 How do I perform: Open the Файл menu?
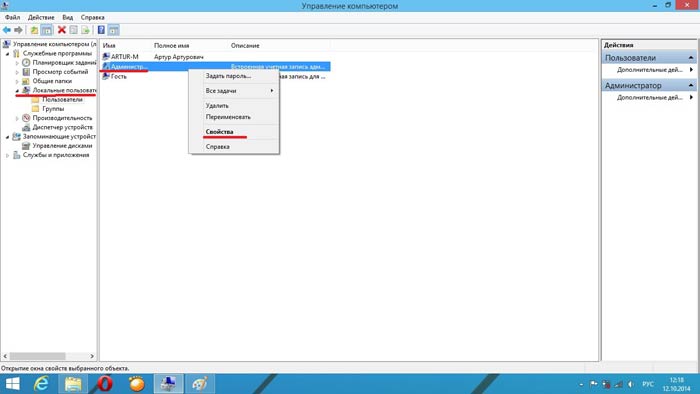click(x=12, y=17)
